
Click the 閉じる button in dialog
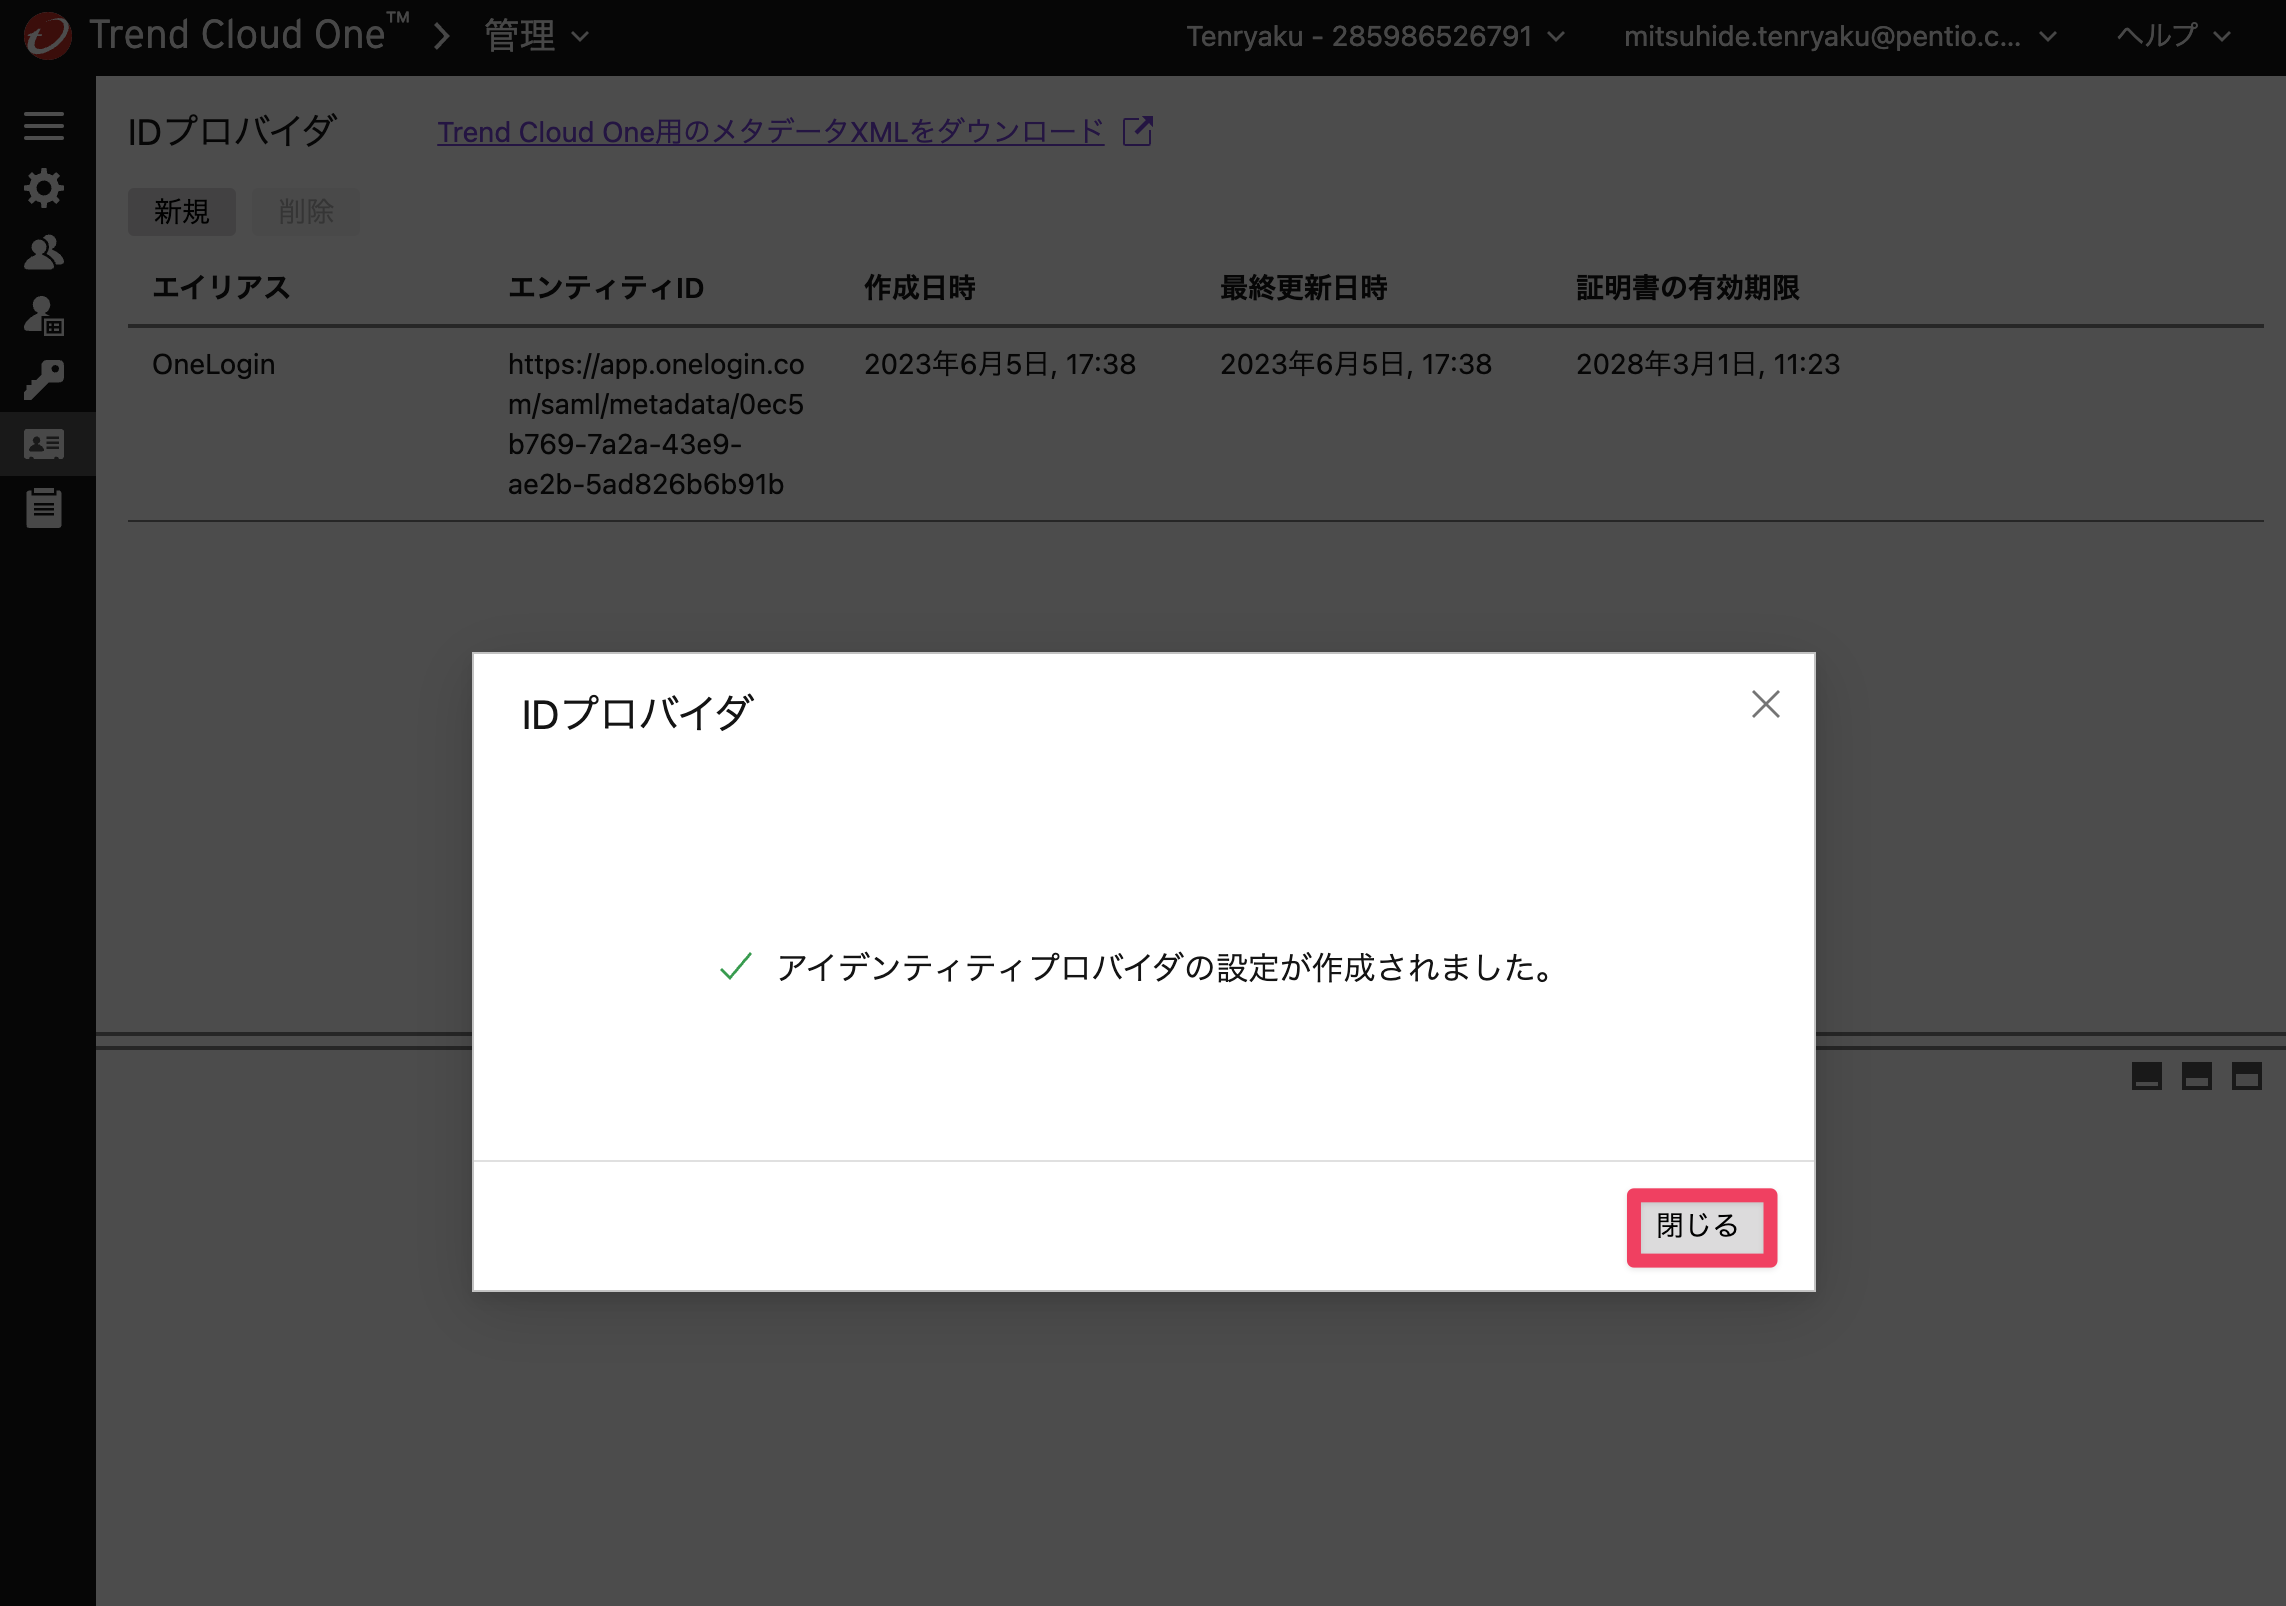(1701, 1226)
